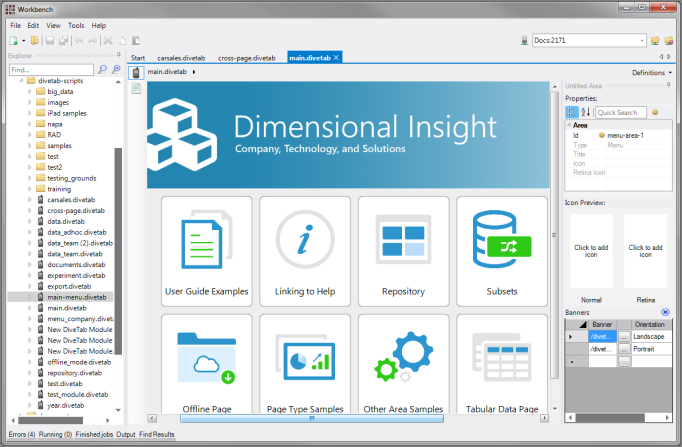682x447 pixels.
Task: Select offline_mode.divetab in Explorer
Action: pyautogui.click(x=79, y=362)
